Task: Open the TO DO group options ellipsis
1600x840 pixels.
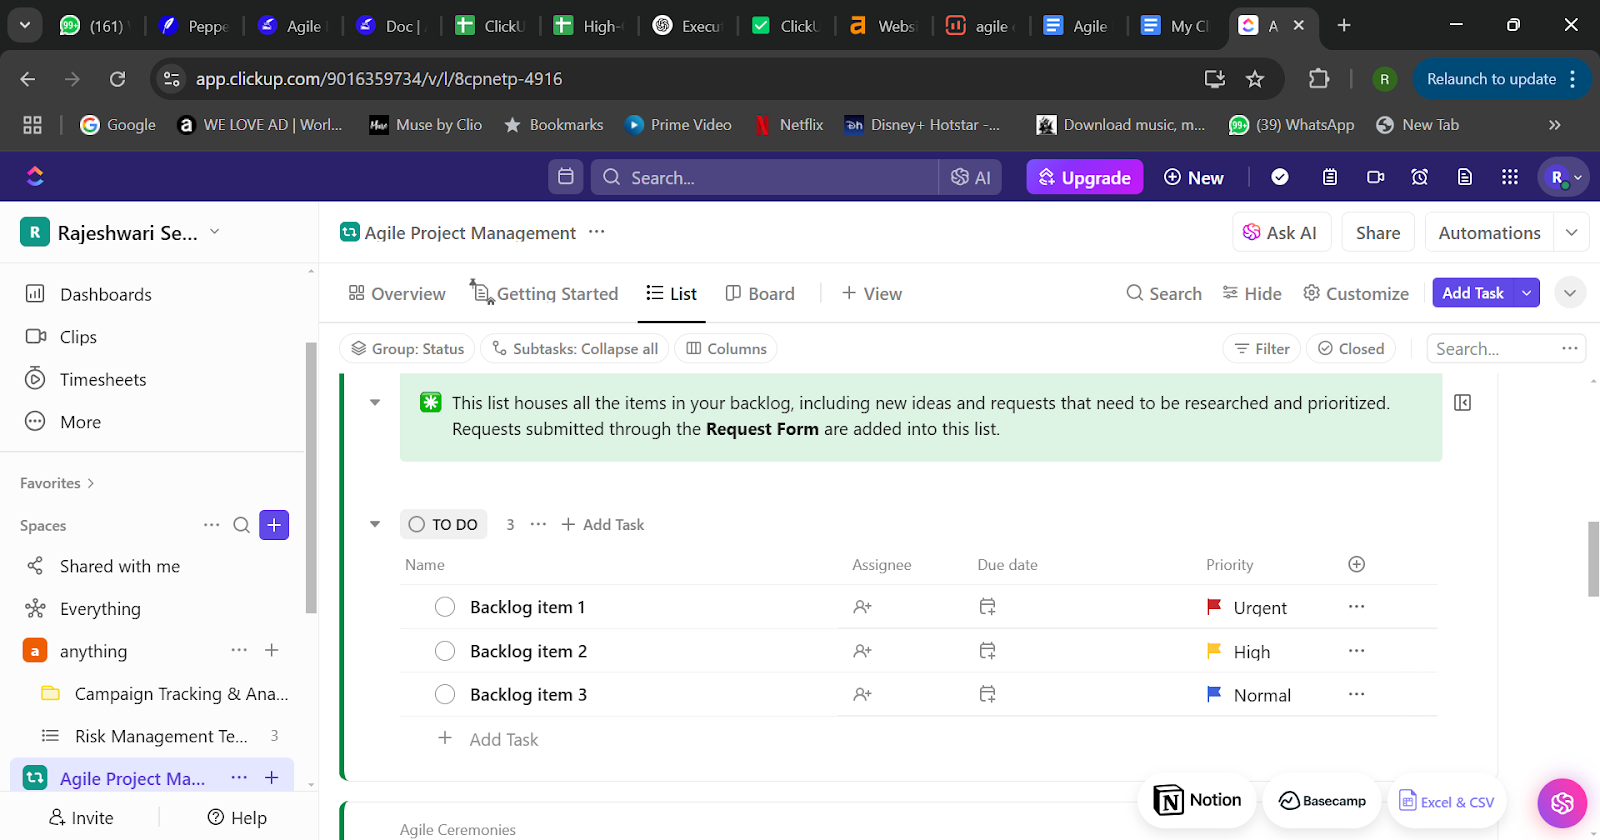Action: [538, 524]
